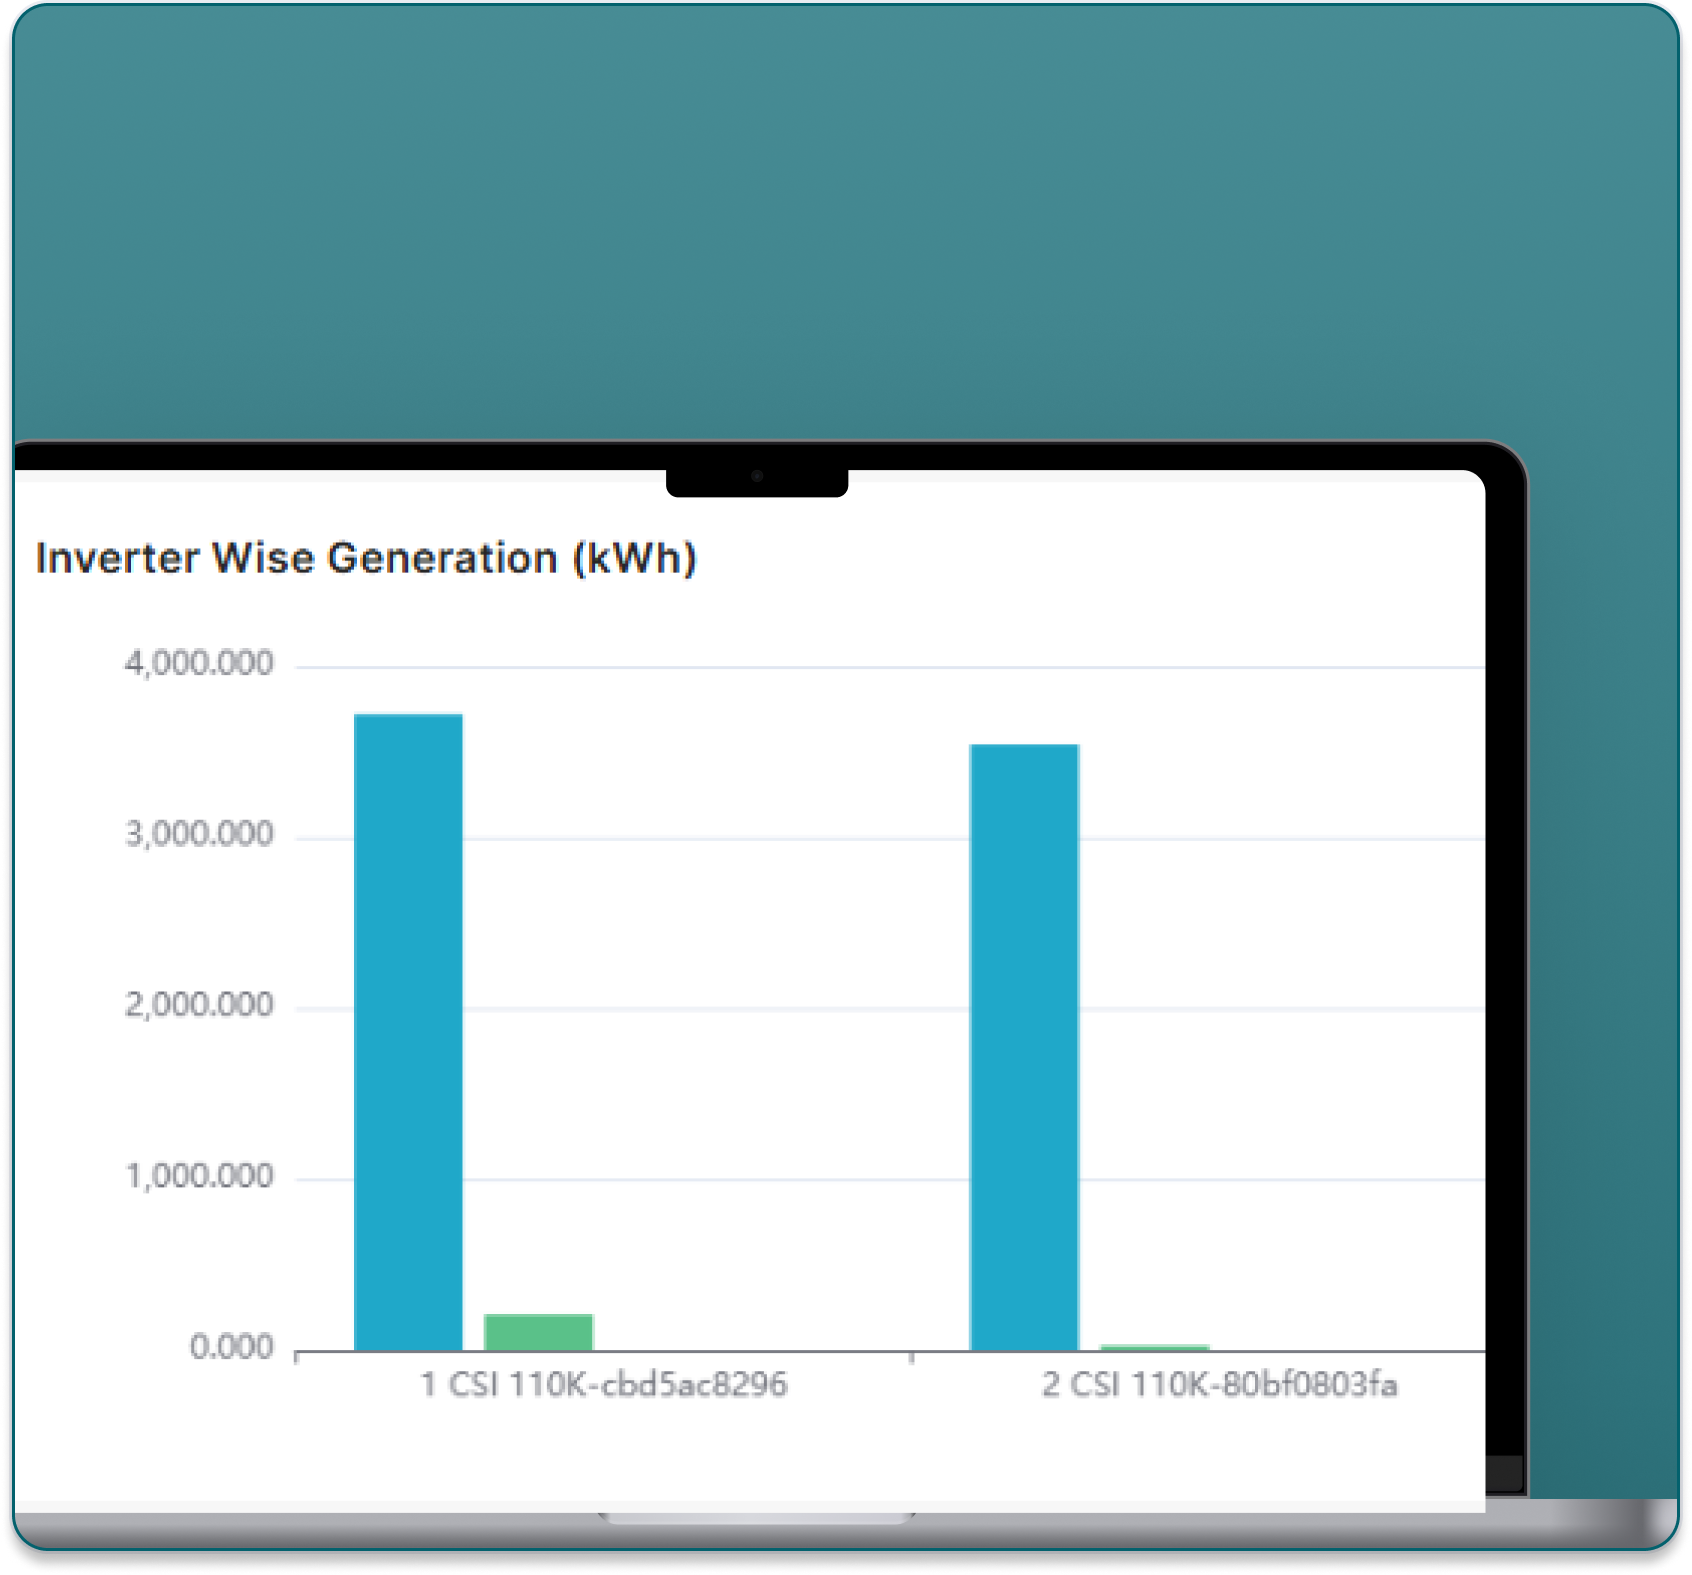The height and width of the screenshot is (1575, 1692).
Task: Click the 4,000.000 y-axis tick label
Action: pos(199,663)
